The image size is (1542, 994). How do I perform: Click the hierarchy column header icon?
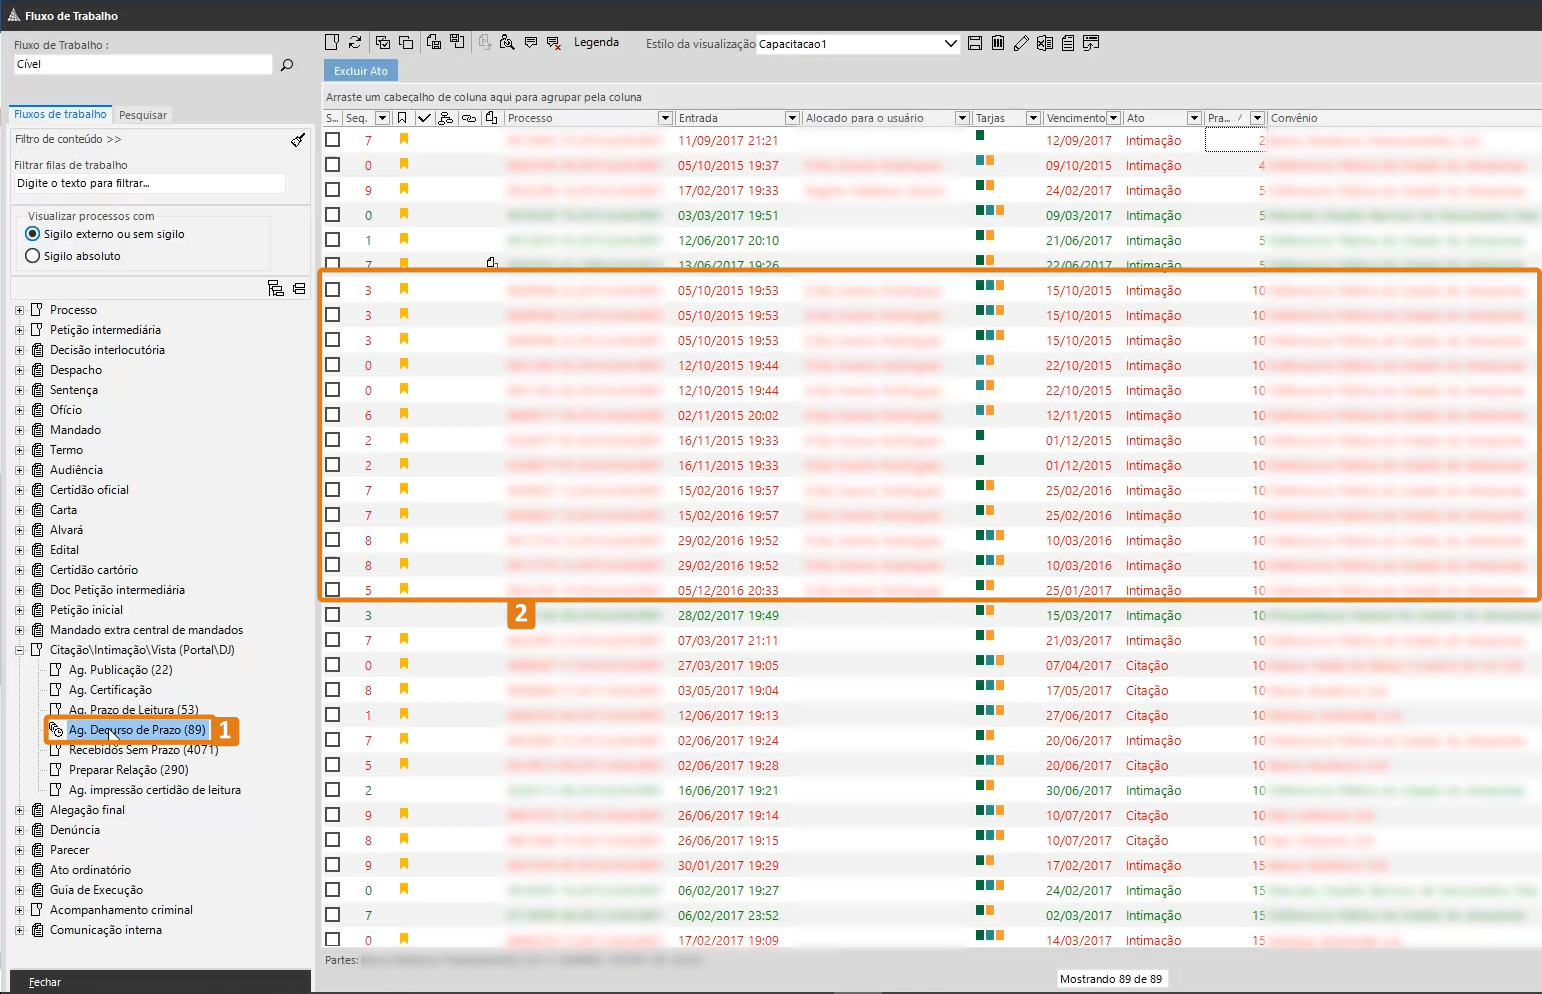coord(446,118)
